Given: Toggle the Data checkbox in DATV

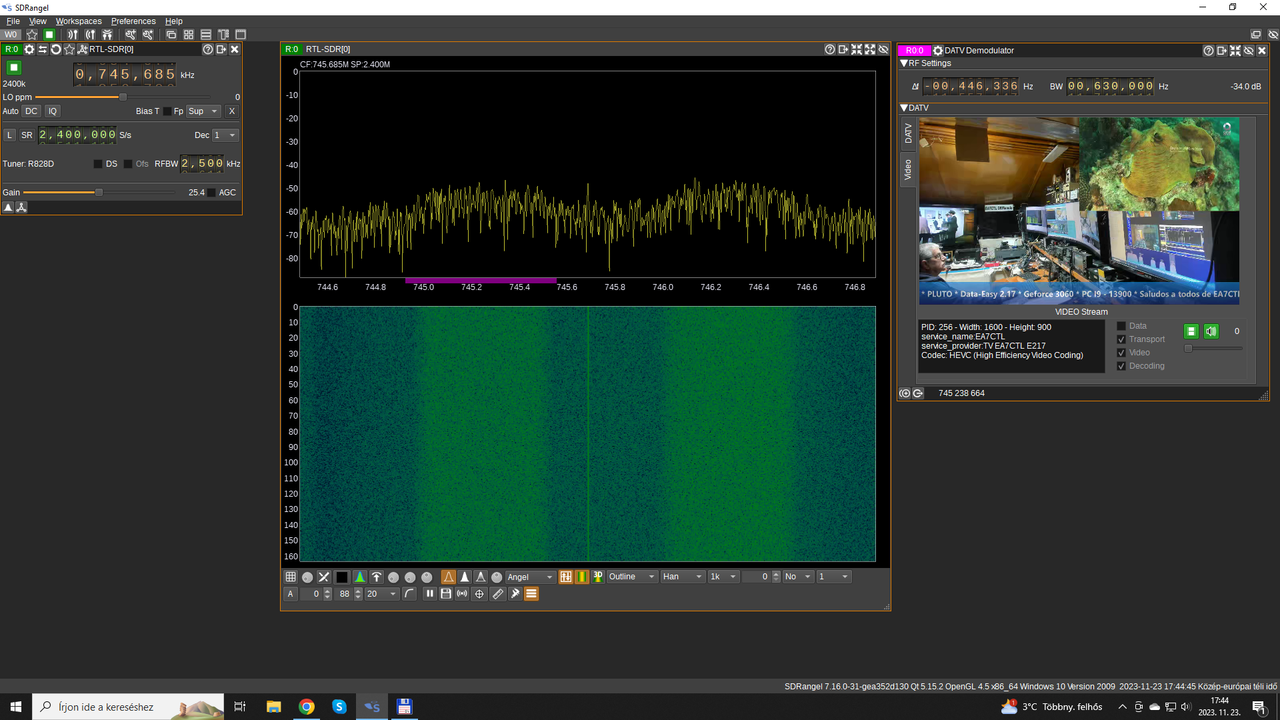Looking at the screenshot, I should 1121,326.
